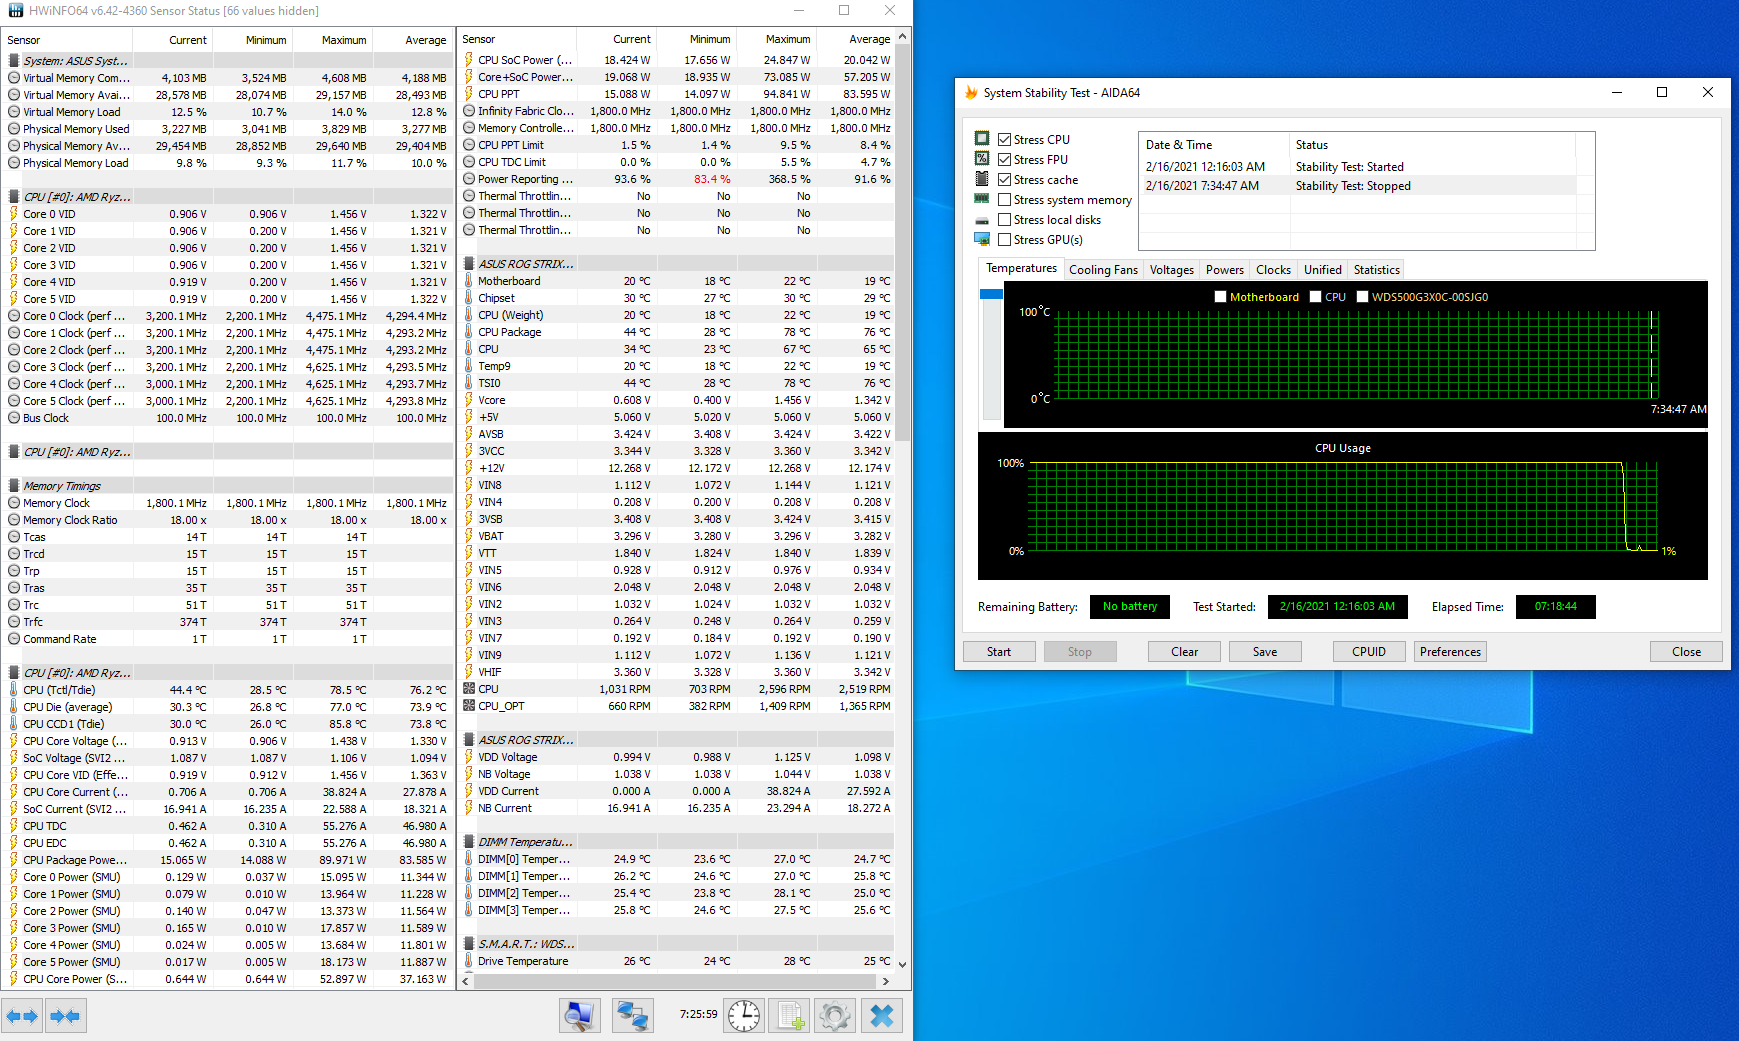Enable the Stress local disks checkbox
Viewport: 1739px width, 1041px height.
(1005, 220)
